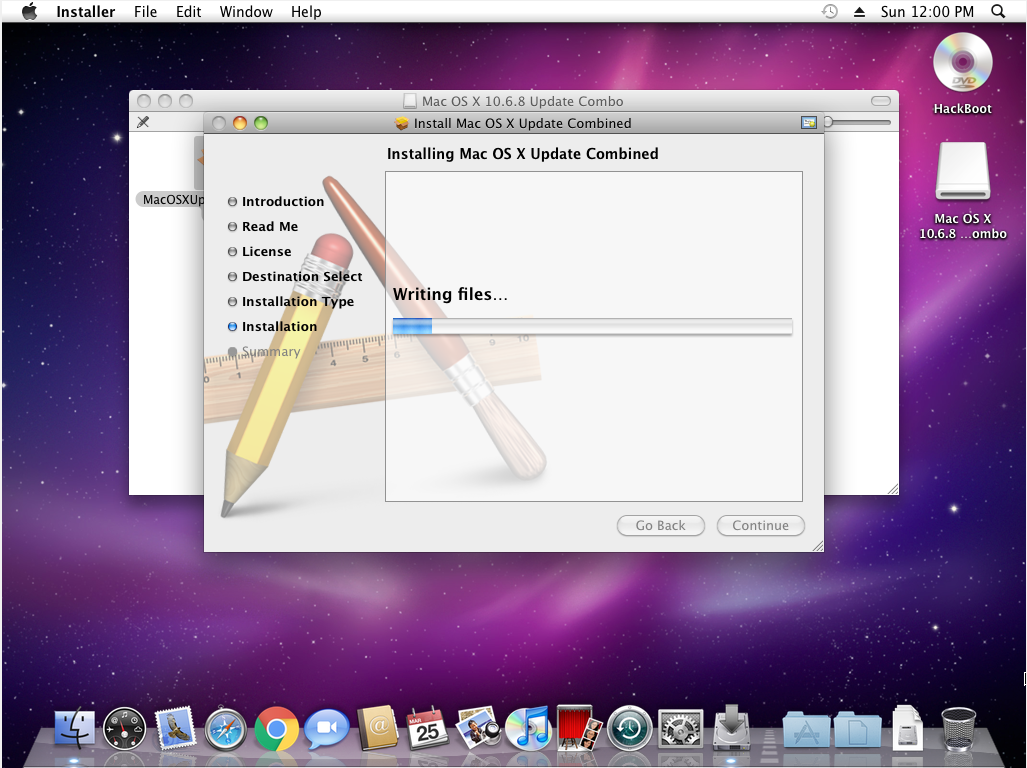The width and height of the screenshot is (1027, 768).
Task: Click the menu bar clock Sun 12:00 PM
Action: click(927, 11)
